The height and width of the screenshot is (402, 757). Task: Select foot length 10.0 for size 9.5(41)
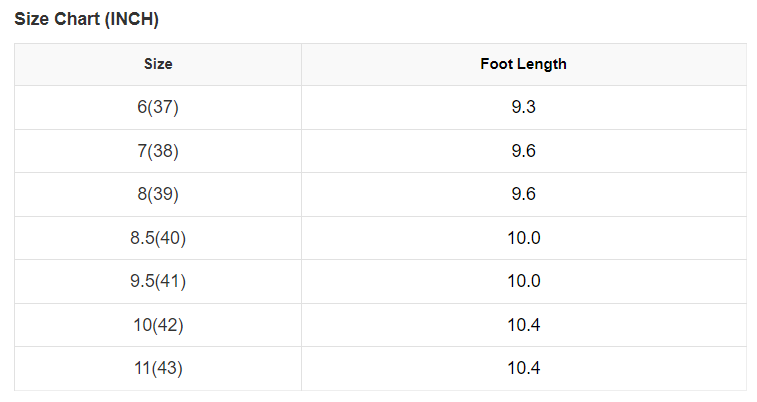click(x=524, y=281)
